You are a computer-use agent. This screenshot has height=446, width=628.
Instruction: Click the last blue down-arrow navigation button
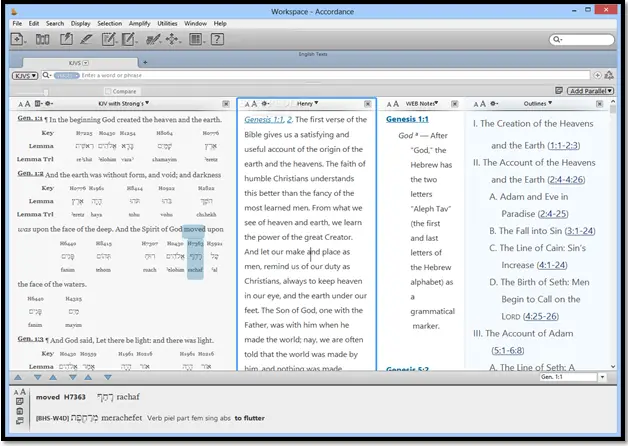pos(108,377)
